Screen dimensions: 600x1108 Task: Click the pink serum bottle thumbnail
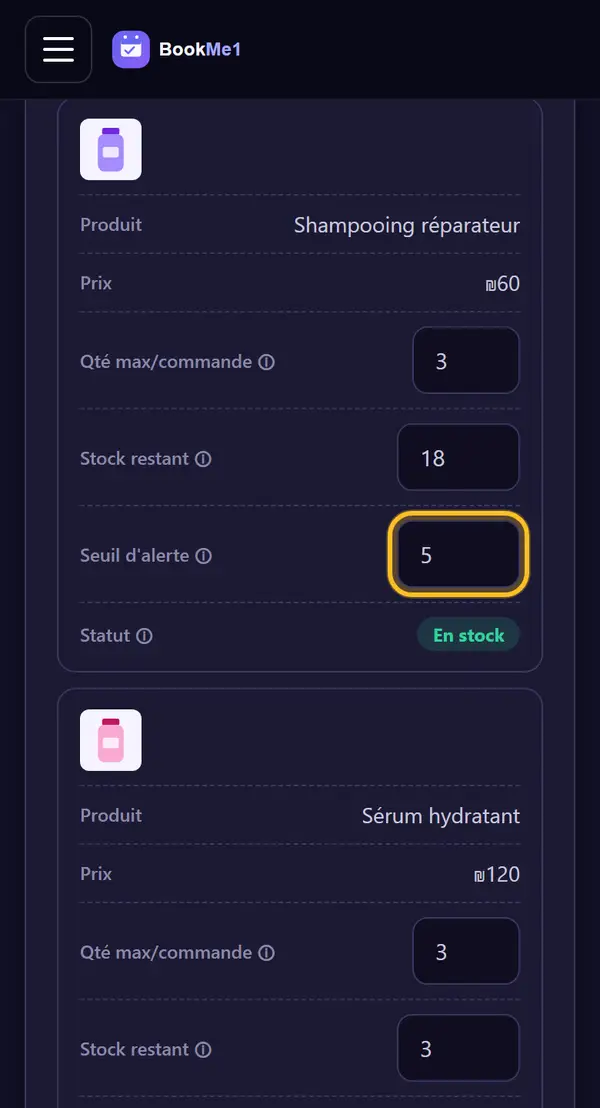[x=110, y=740]
